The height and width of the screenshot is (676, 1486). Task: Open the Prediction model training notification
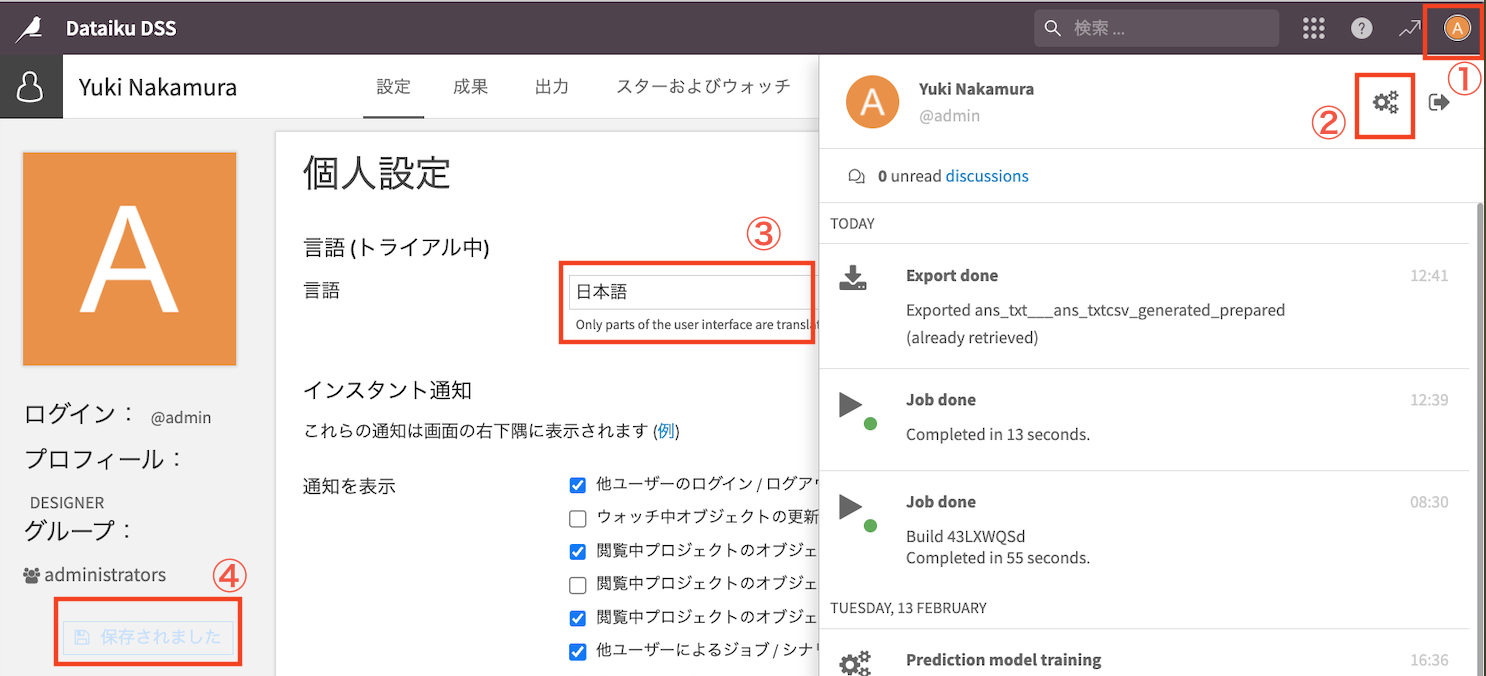pos(1146,655)
